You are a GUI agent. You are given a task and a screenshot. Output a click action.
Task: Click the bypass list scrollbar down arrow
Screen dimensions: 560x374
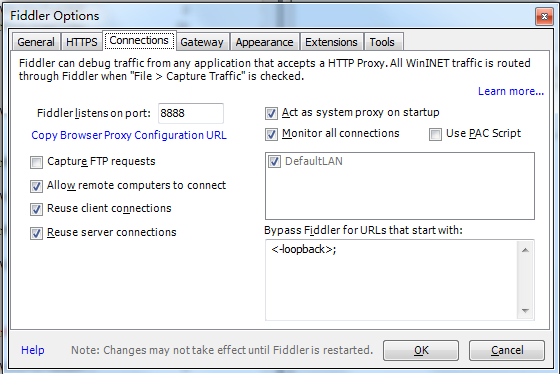coord(525,311)
